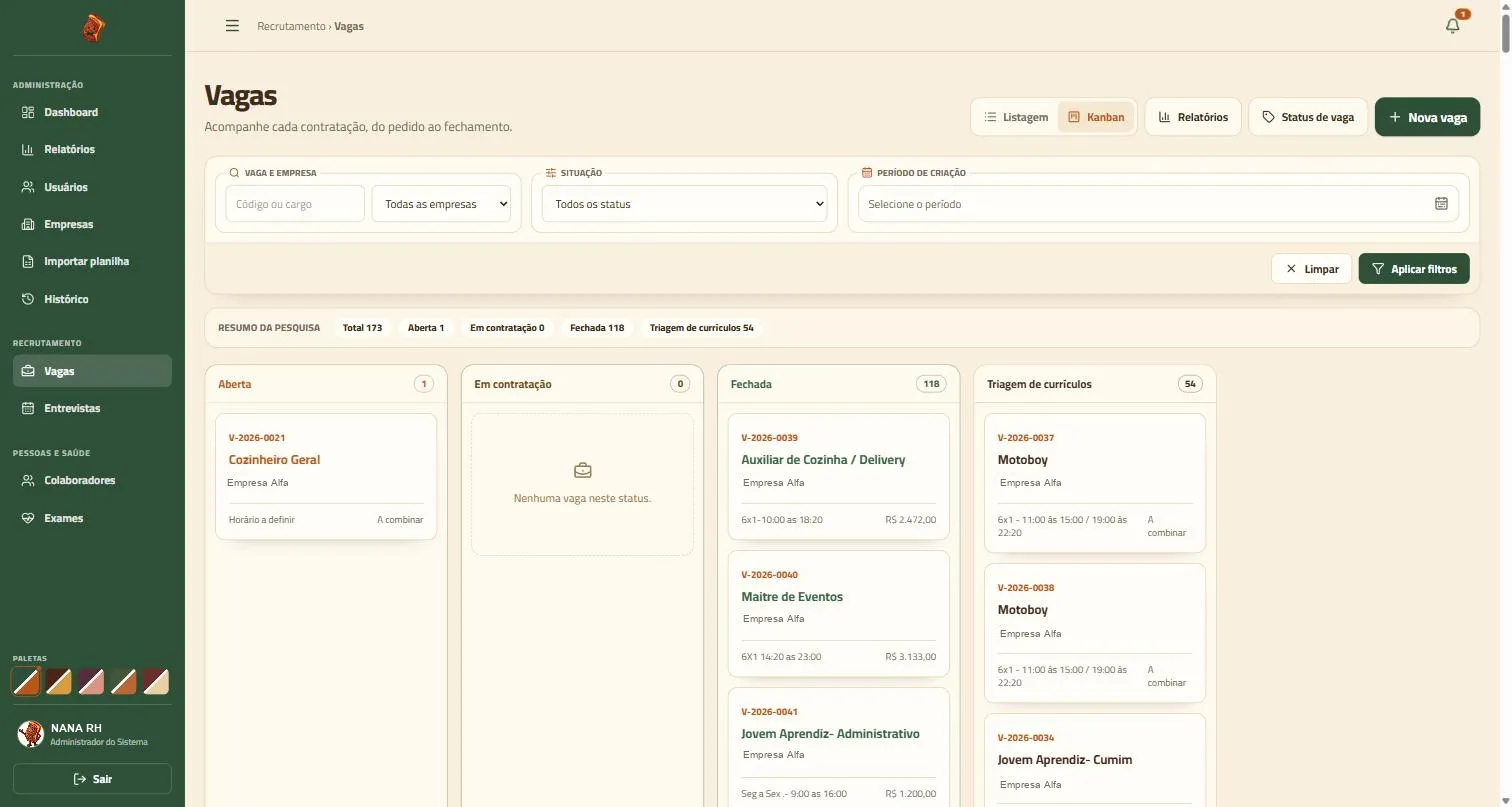The height and width of the screenshot is (807, 1512).
Task: Select the pink palette swatch in the middle
Action: point(91,682)
